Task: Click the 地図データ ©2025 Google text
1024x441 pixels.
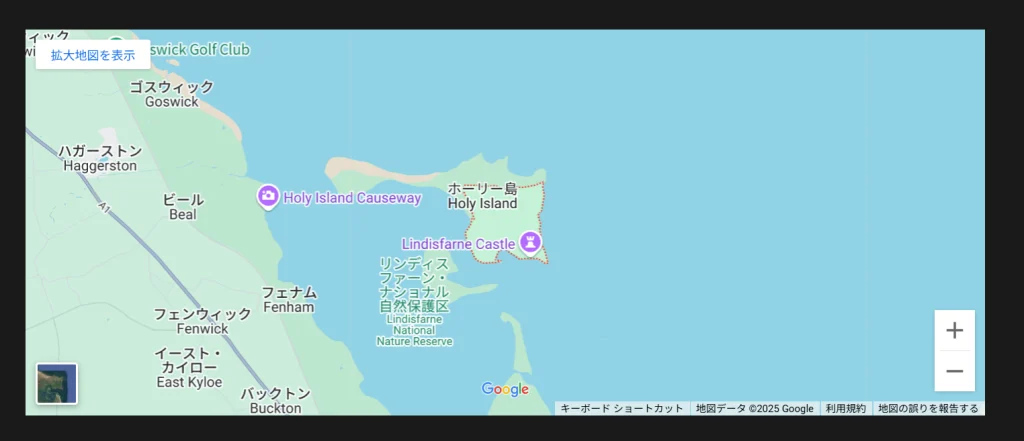Action: [x=754, y=408]
